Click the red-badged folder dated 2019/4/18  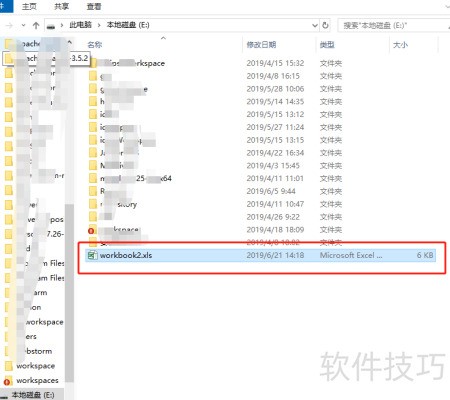92,230
